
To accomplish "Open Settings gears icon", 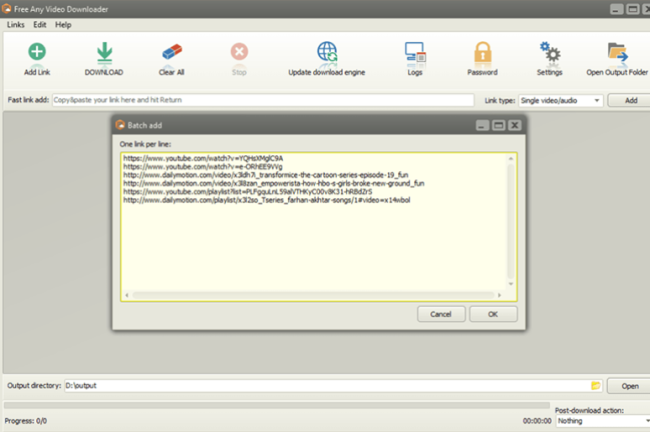I will (x=550, y=52).
